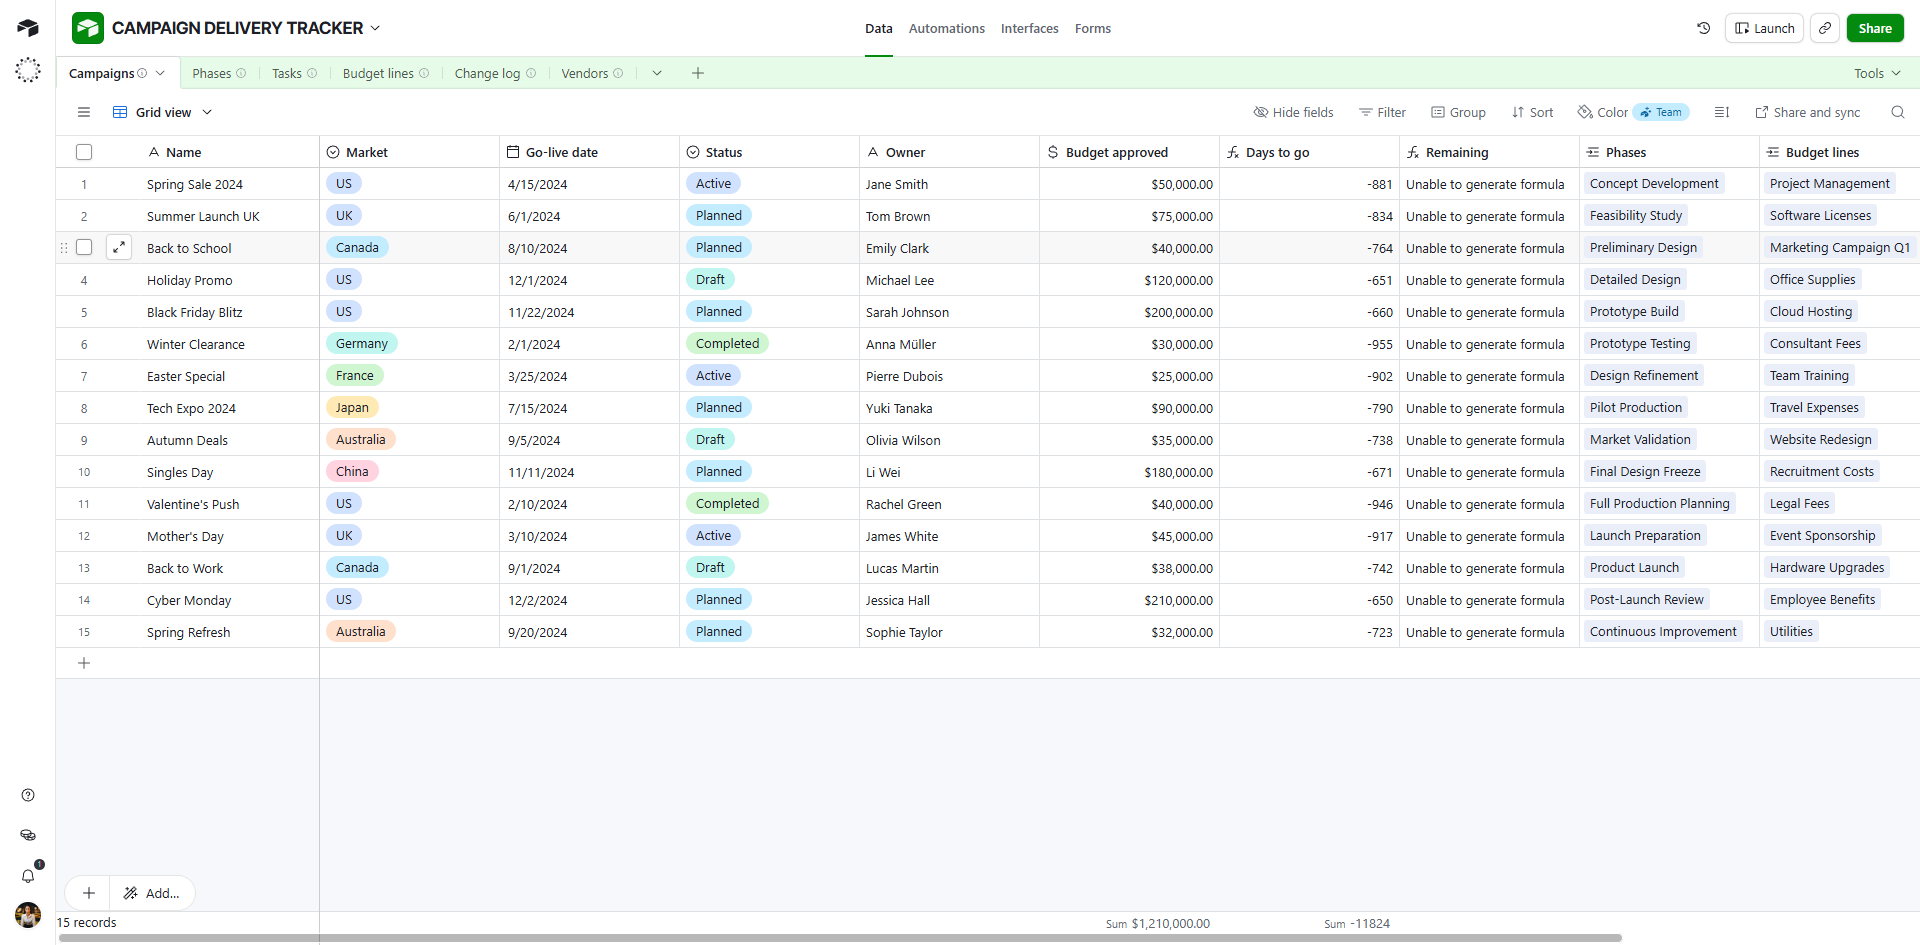Click Budget lines tab info icon
Viewport: 1920px width, 945px height.
click(424, 73)
